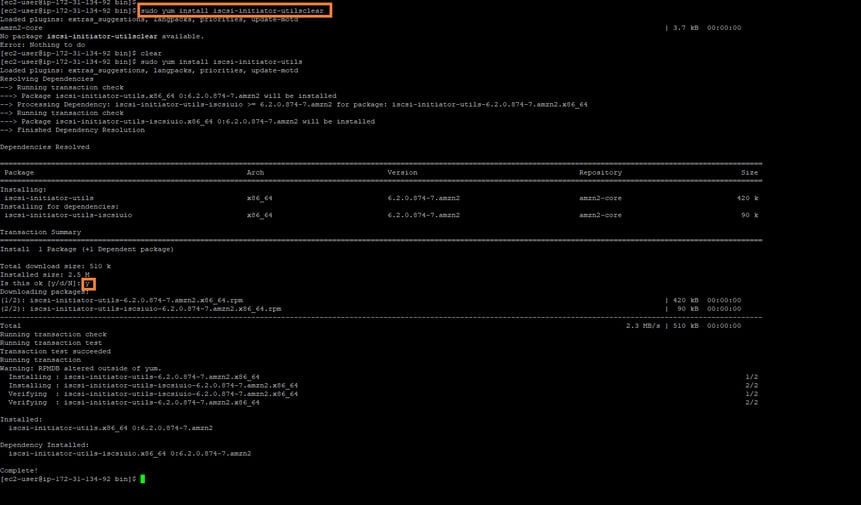Click the 'Error: Nothing to do' line

tap(39, 44)
